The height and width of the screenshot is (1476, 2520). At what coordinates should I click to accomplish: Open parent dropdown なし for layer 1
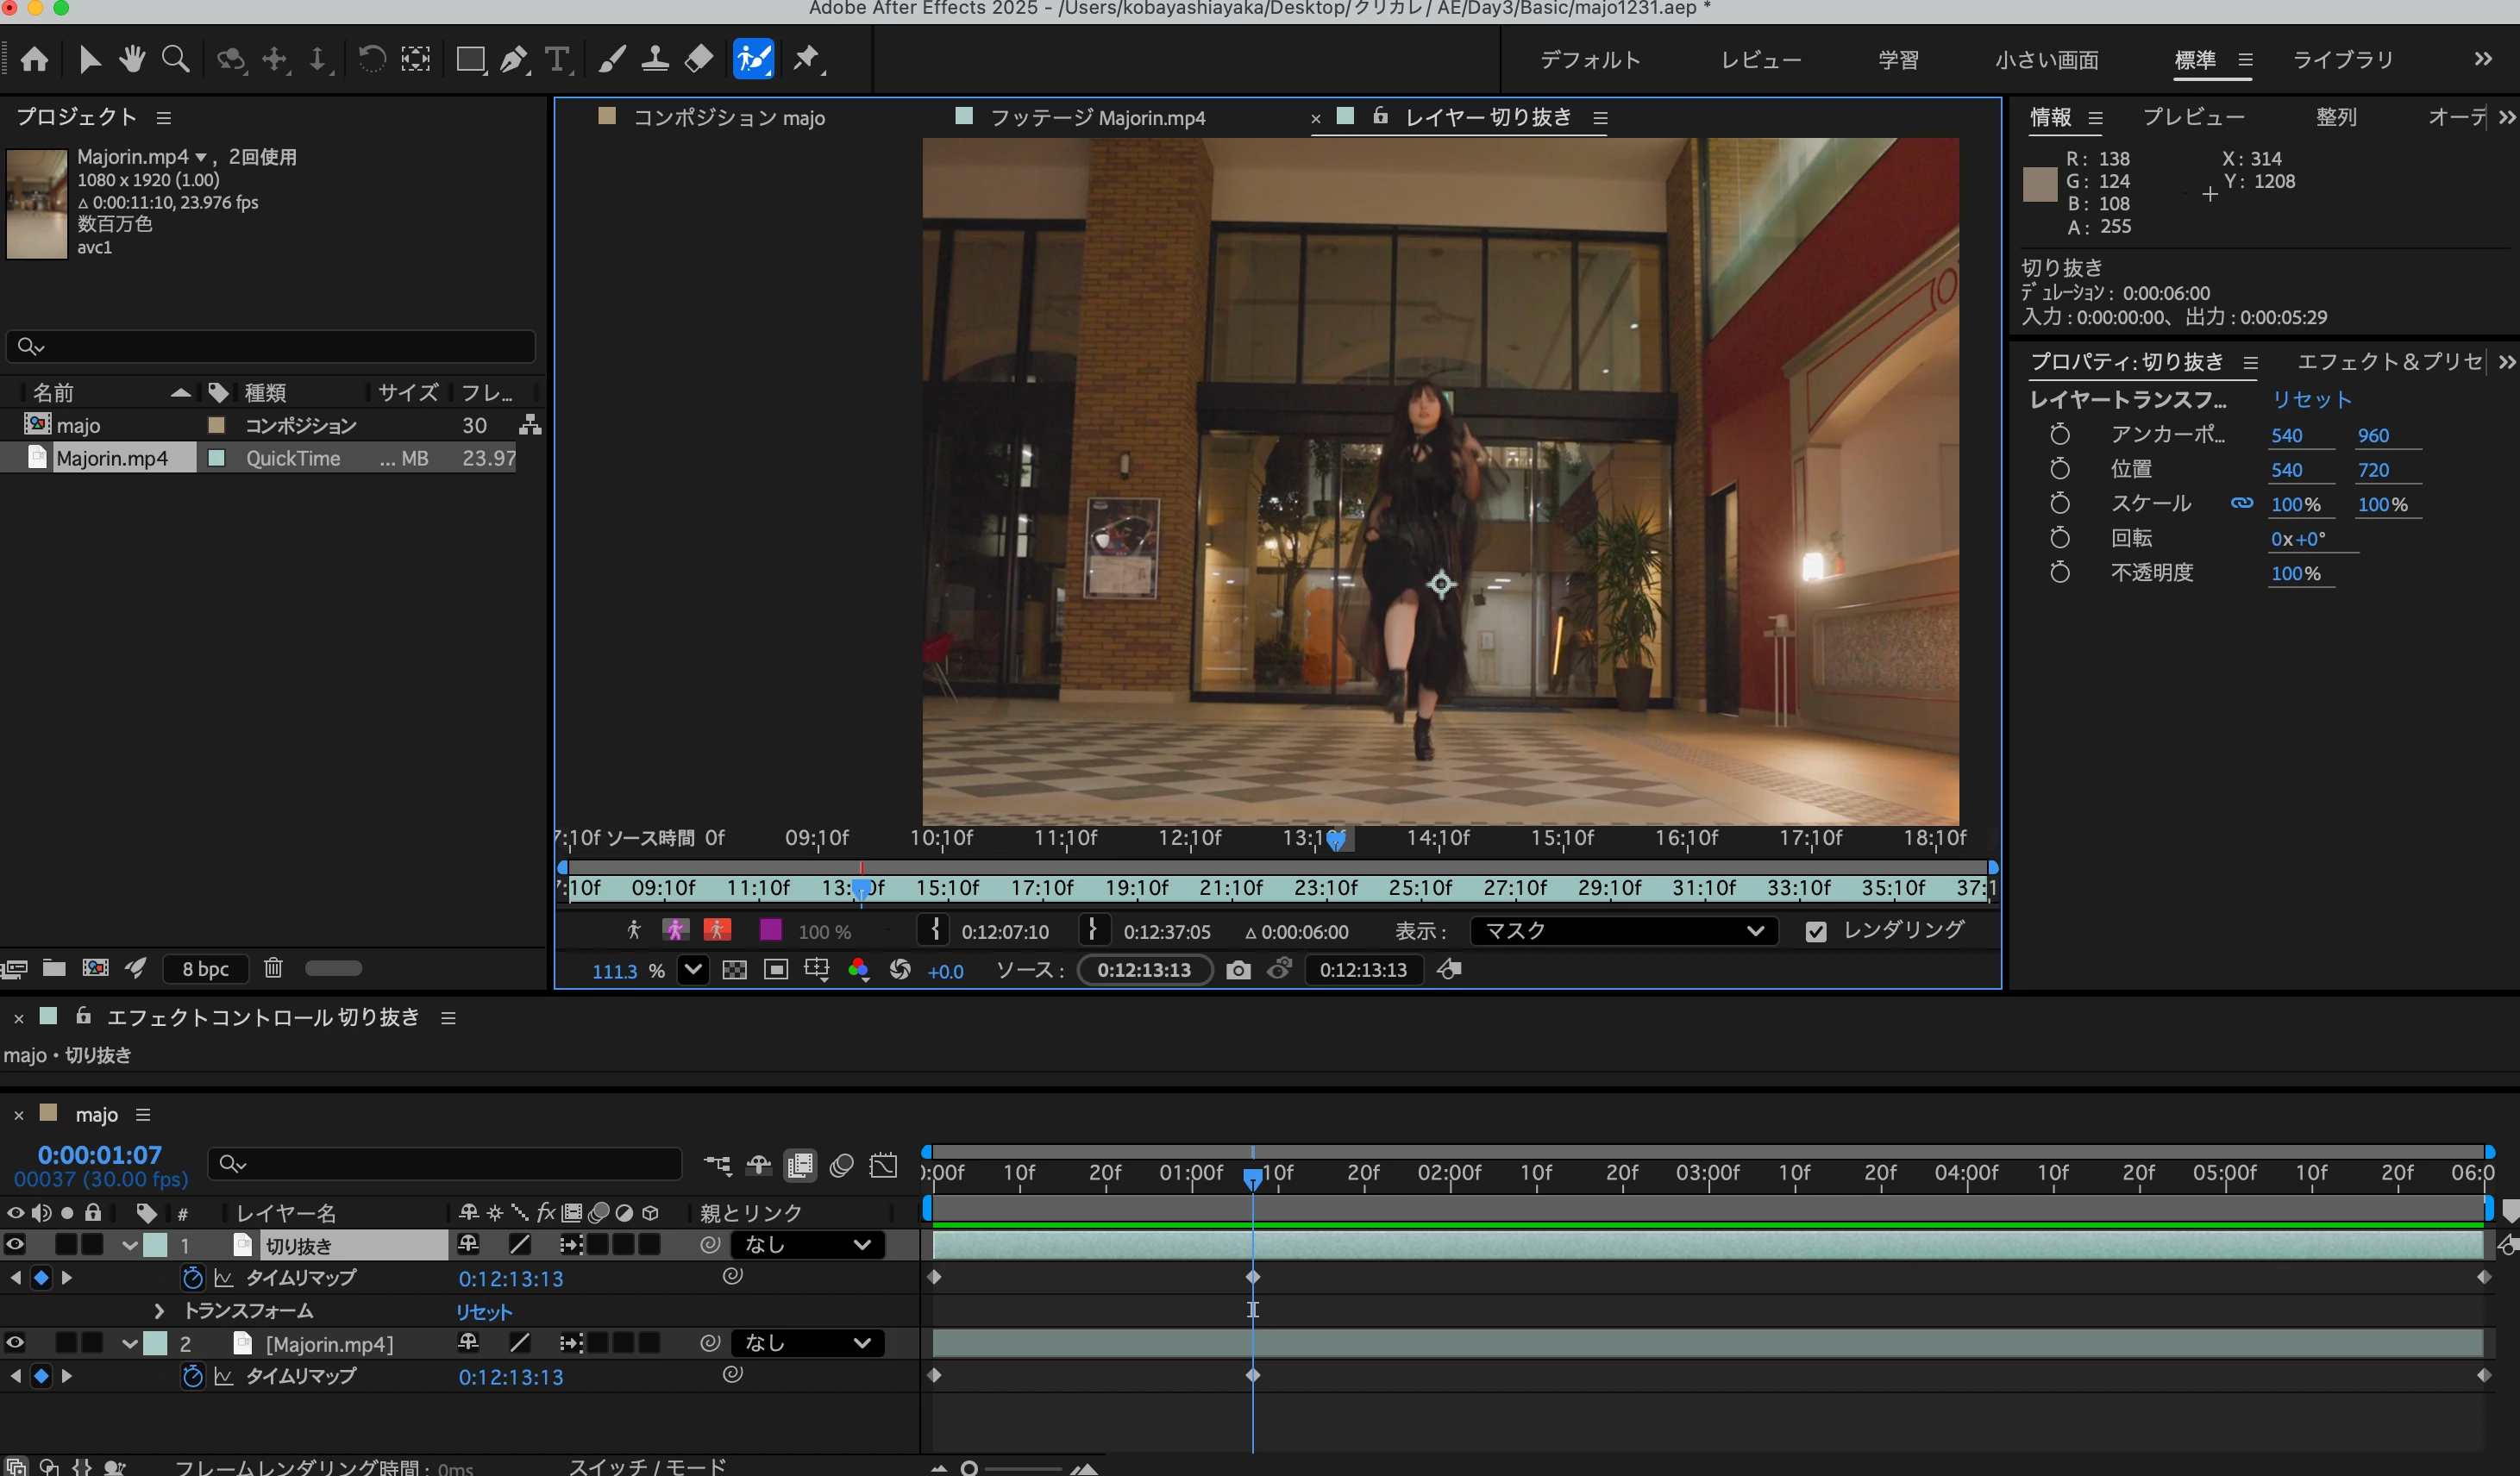(807, 1245)
